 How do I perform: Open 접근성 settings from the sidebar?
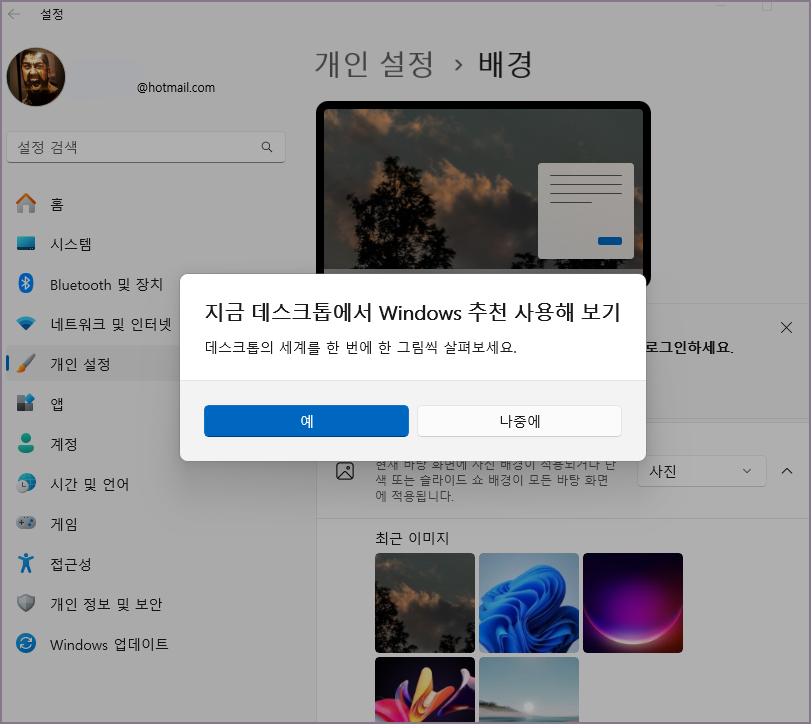(x=66, y=563)
